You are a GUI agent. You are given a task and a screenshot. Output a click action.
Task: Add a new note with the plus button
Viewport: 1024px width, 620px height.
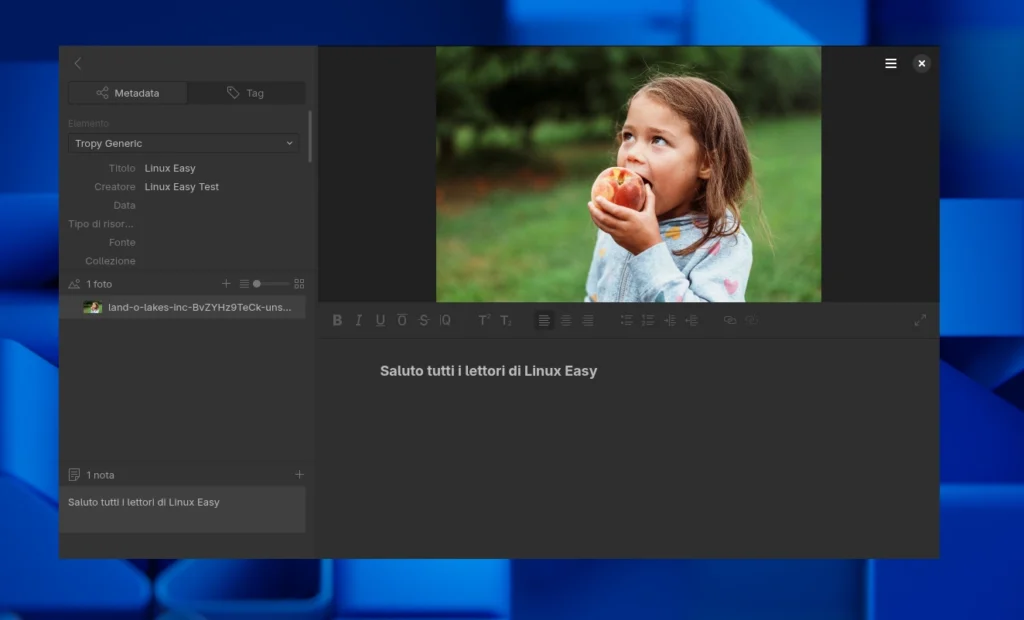(299, 474)
